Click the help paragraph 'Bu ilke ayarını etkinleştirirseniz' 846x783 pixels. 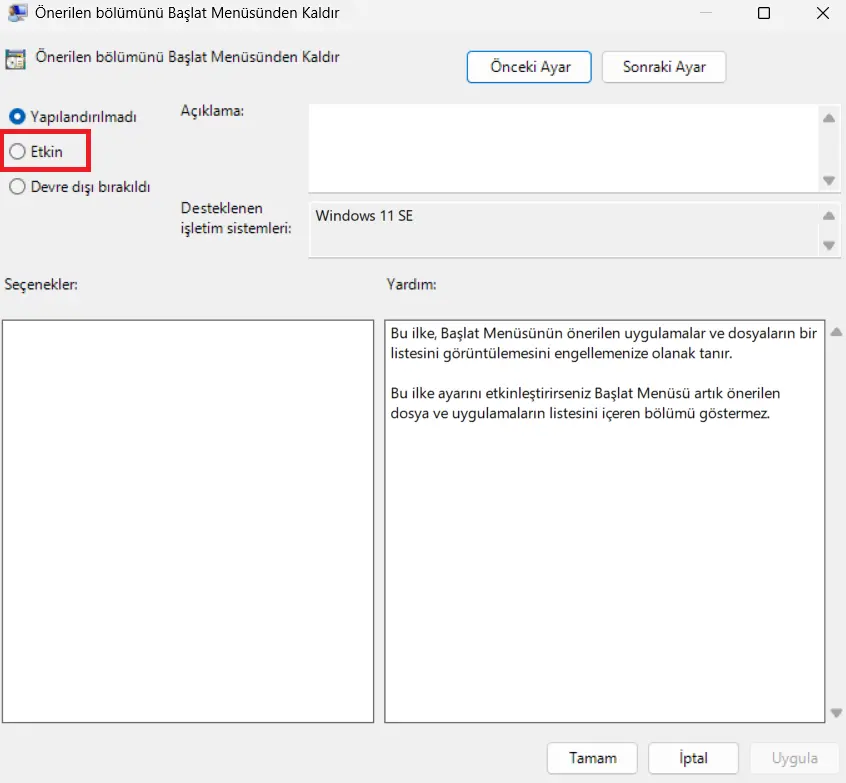click(x=585, y=403)
